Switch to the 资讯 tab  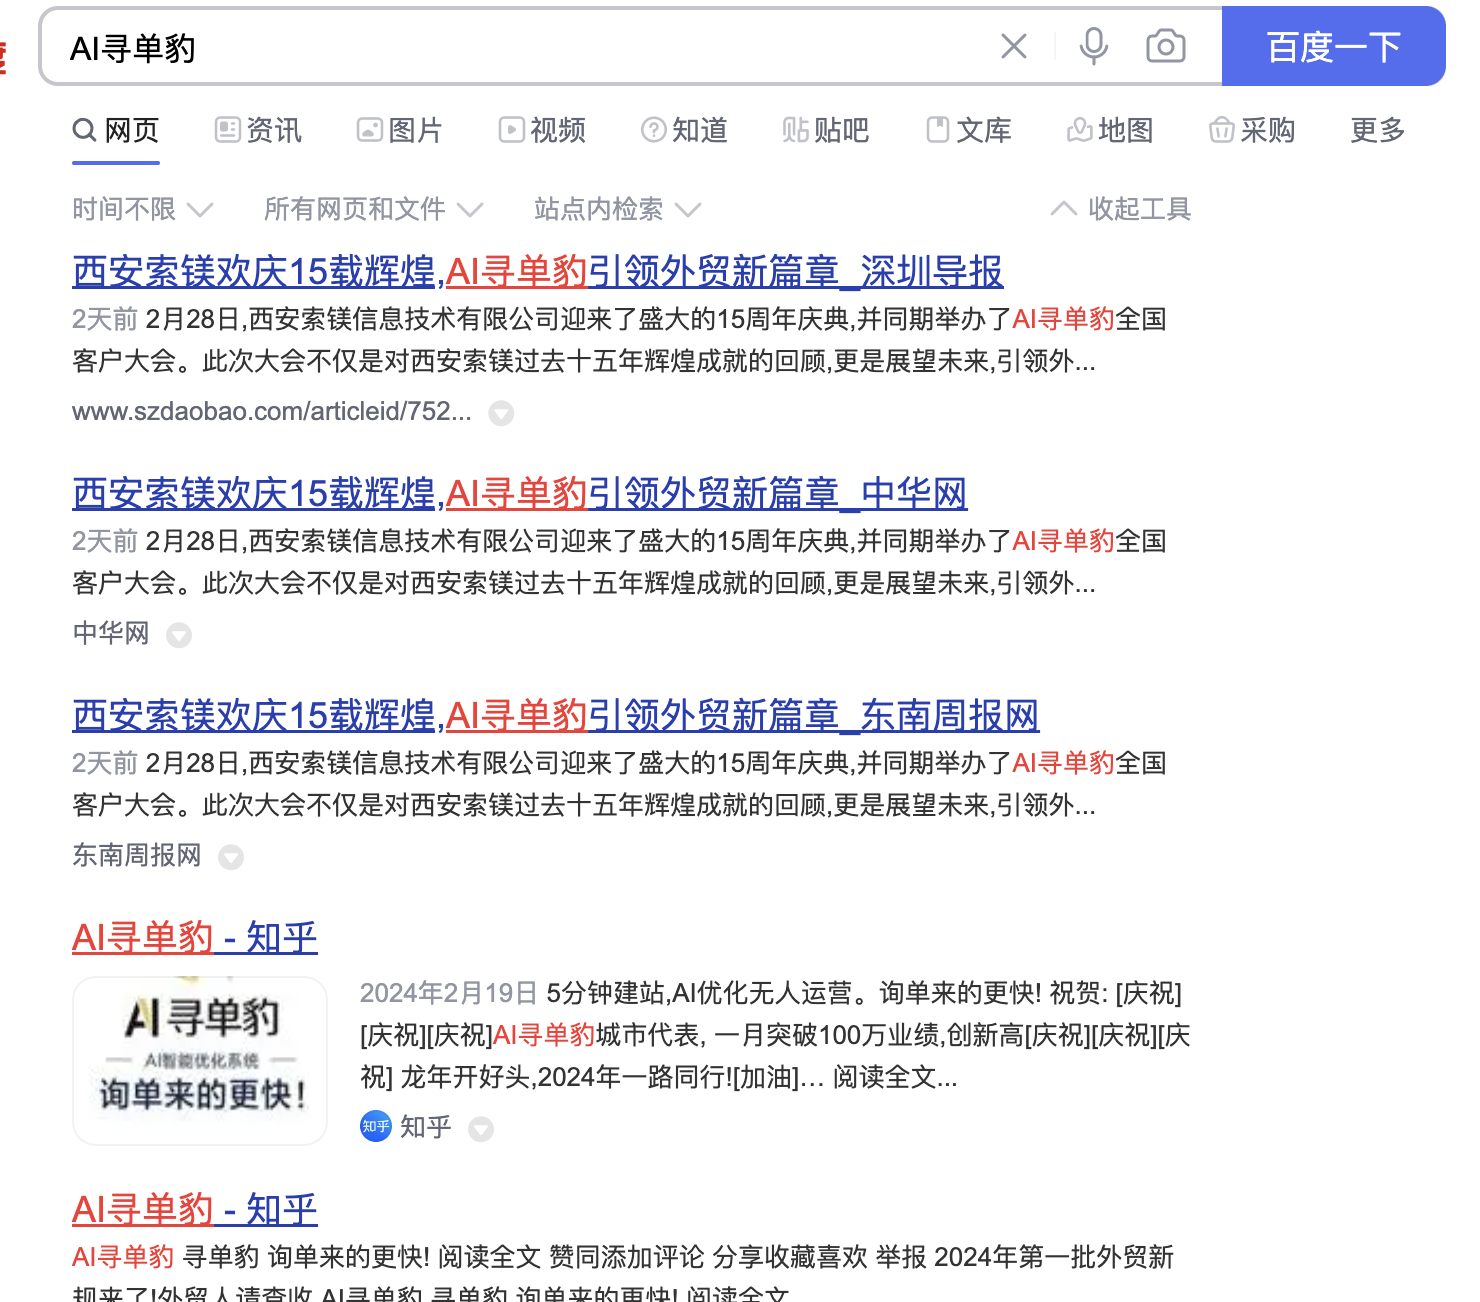(258, 130)
